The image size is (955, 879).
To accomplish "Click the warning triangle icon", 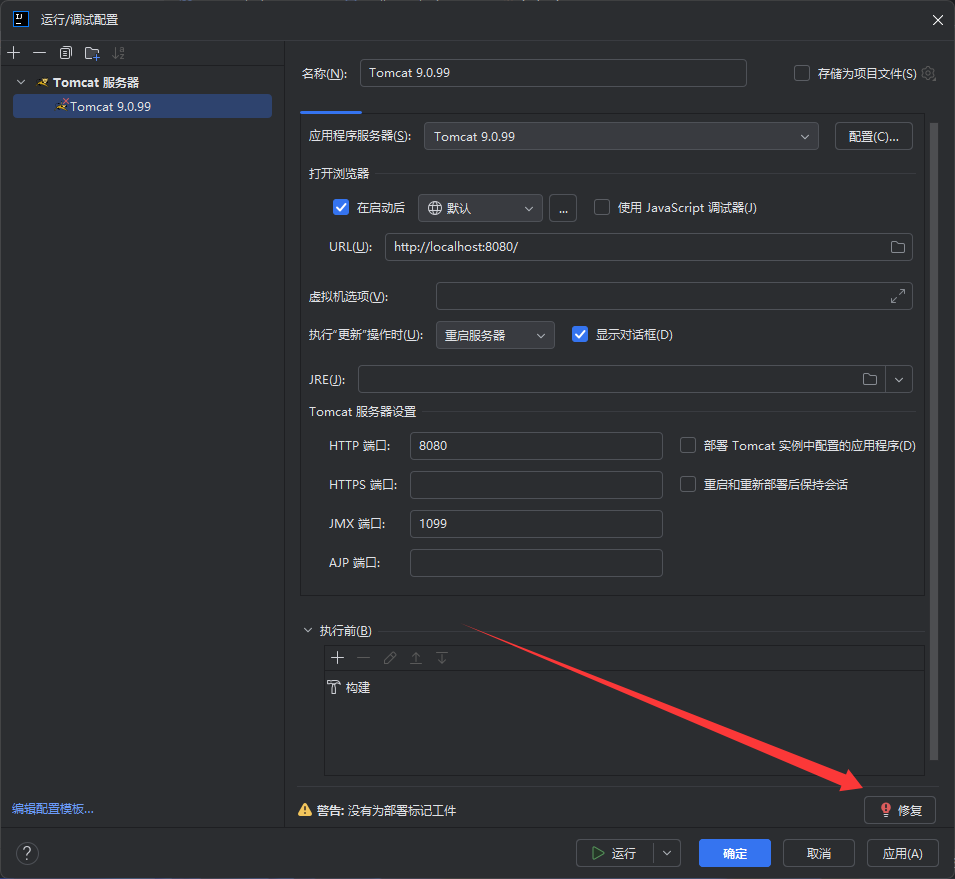I will coord(305,810).
